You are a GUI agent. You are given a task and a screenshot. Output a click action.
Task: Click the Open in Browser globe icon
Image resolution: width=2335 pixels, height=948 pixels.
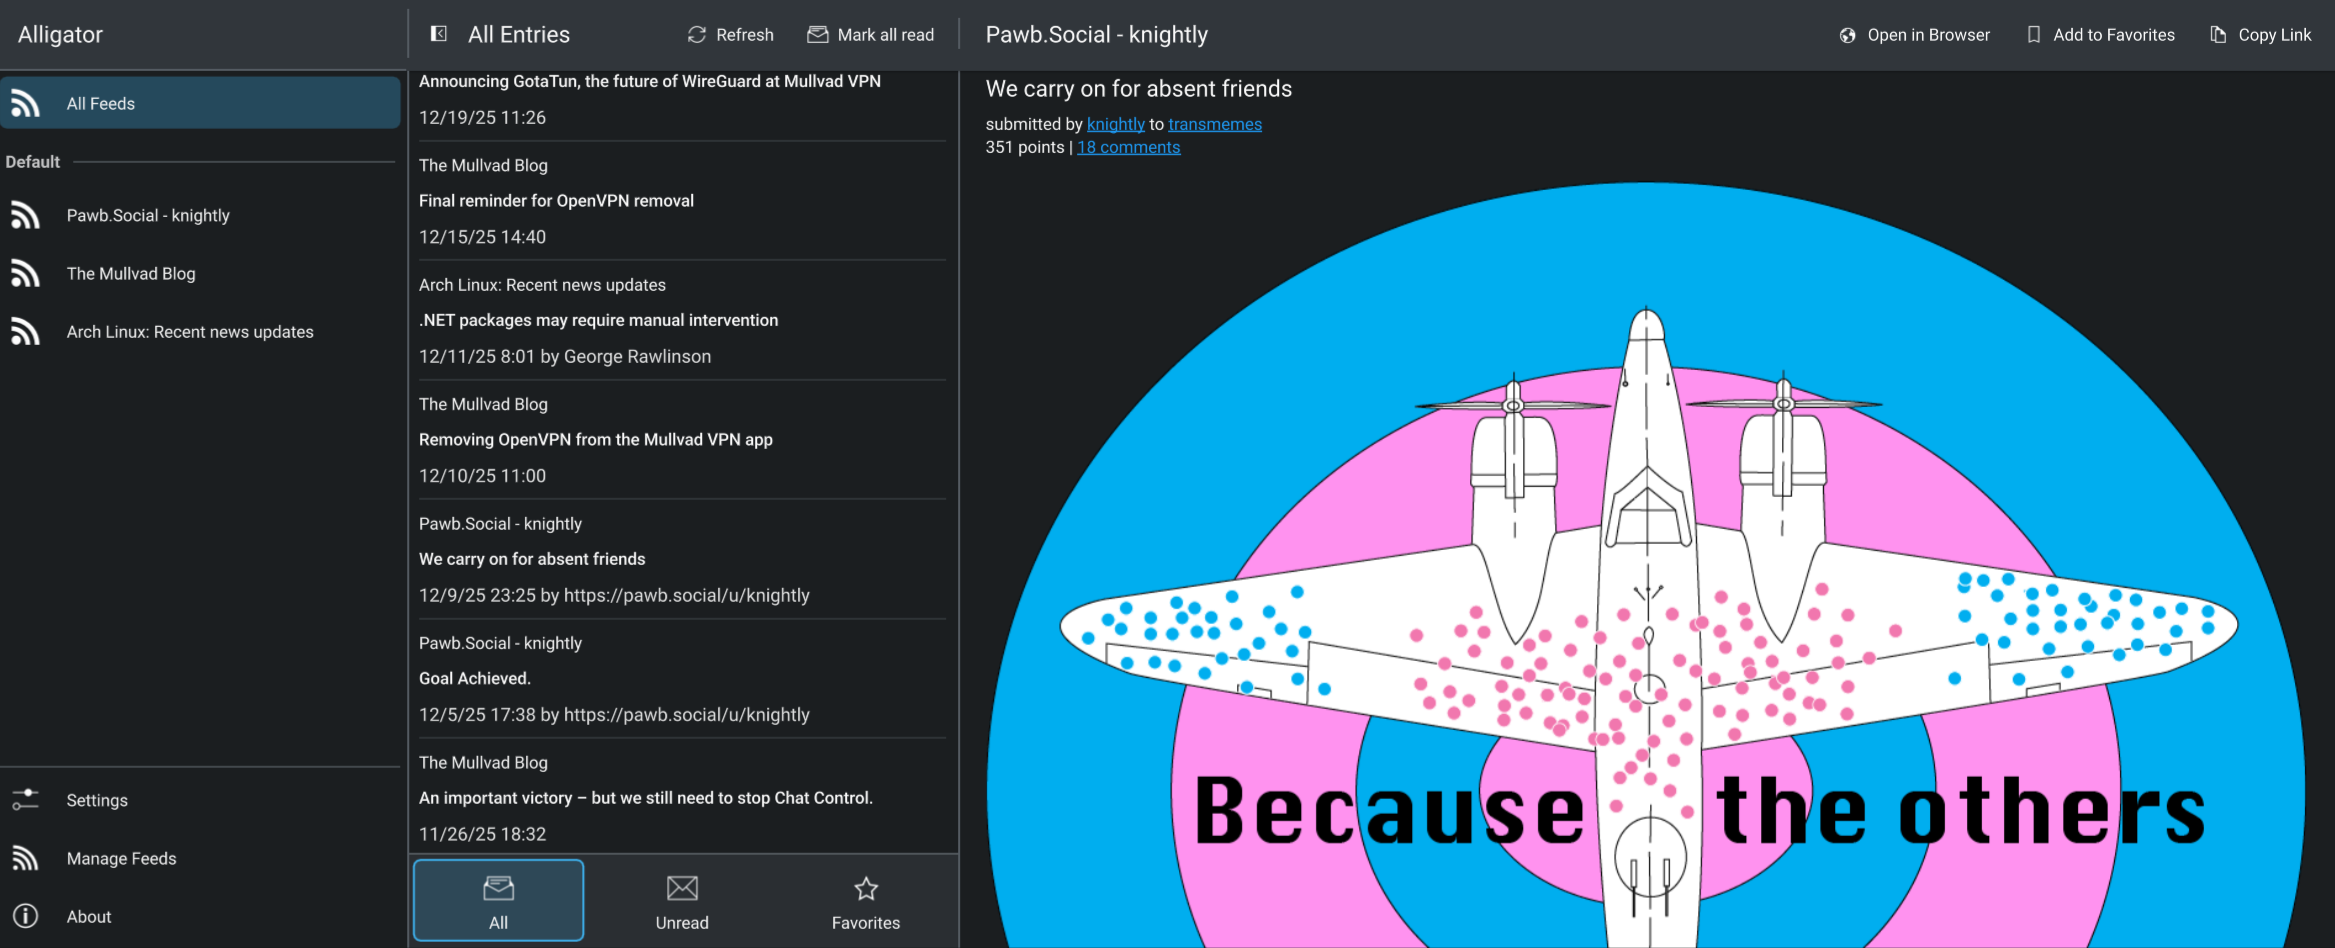tap(1847, 35)
